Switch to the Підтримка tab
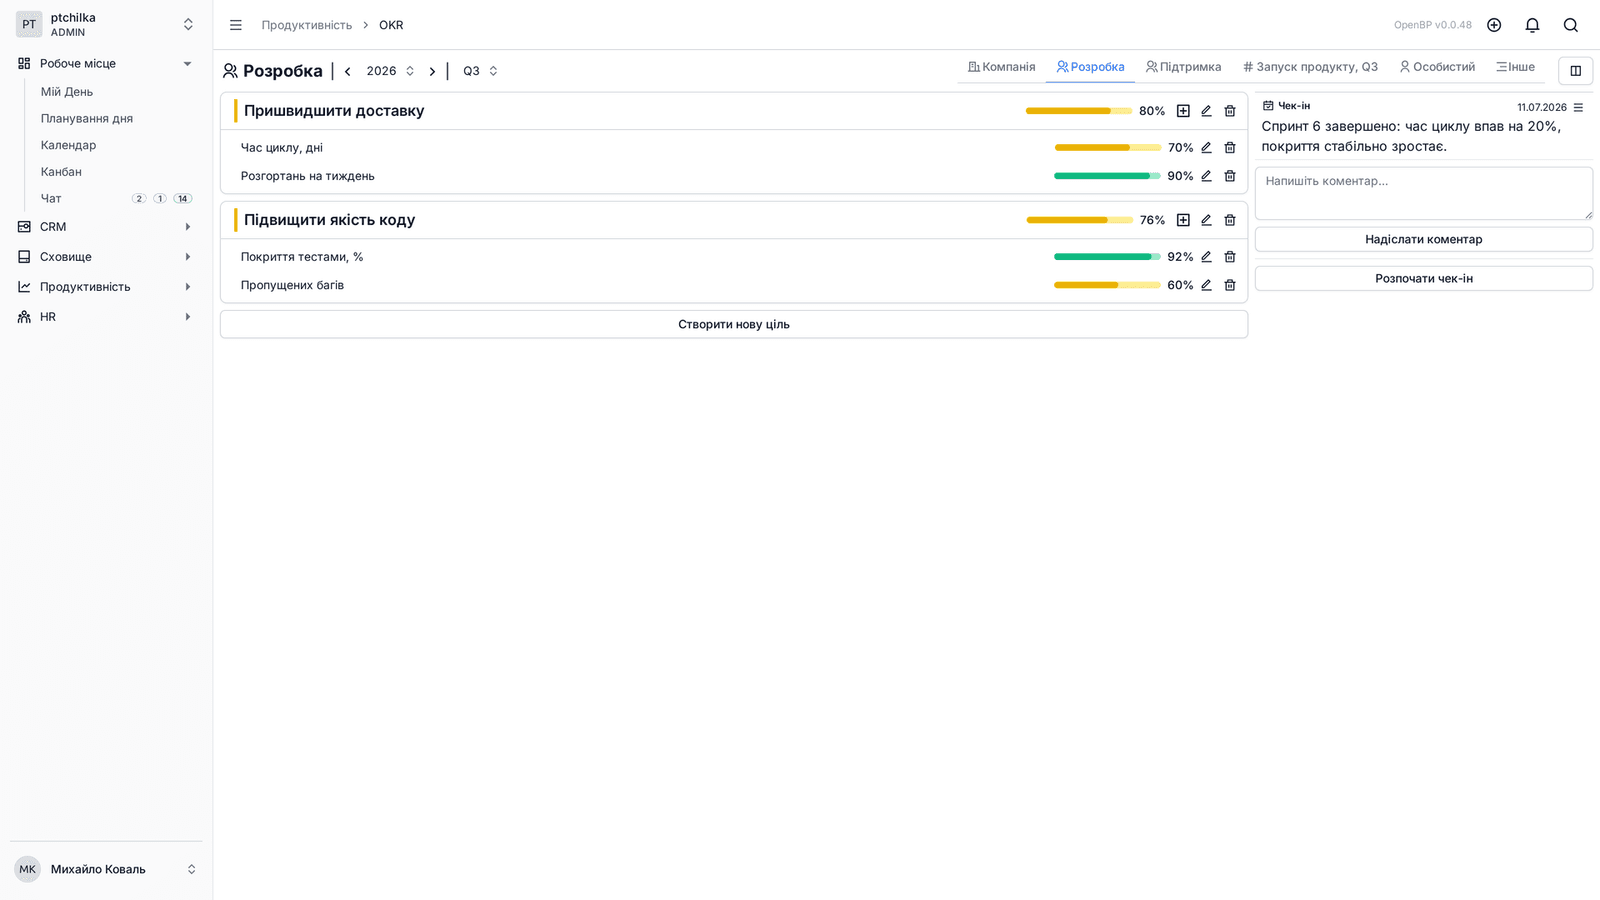1600x900 pixels. (x=1183, y=67)
